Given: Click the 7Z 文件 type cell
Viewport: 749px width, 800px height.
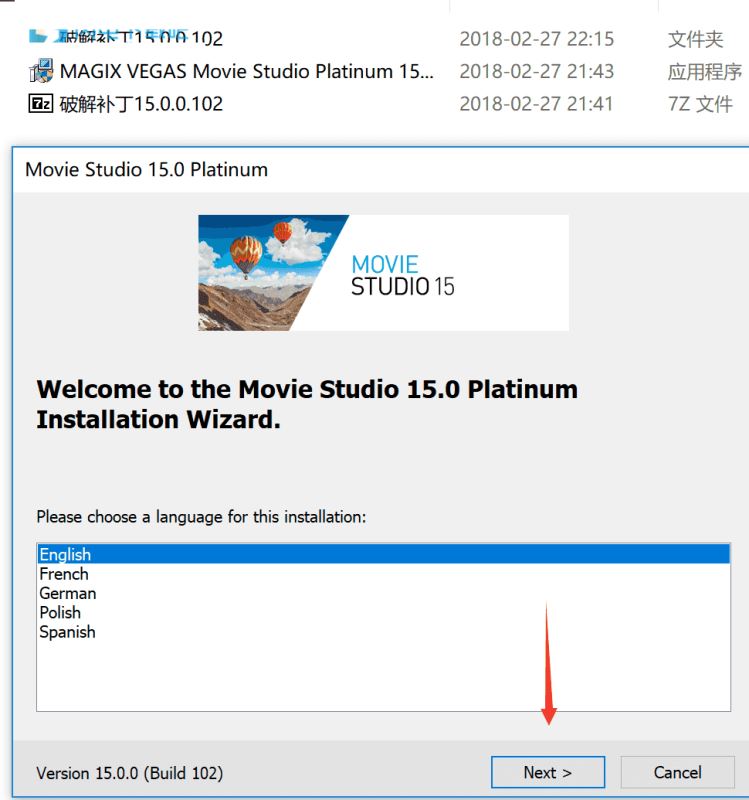Looking at the screenshot, I should coord(700,104).
